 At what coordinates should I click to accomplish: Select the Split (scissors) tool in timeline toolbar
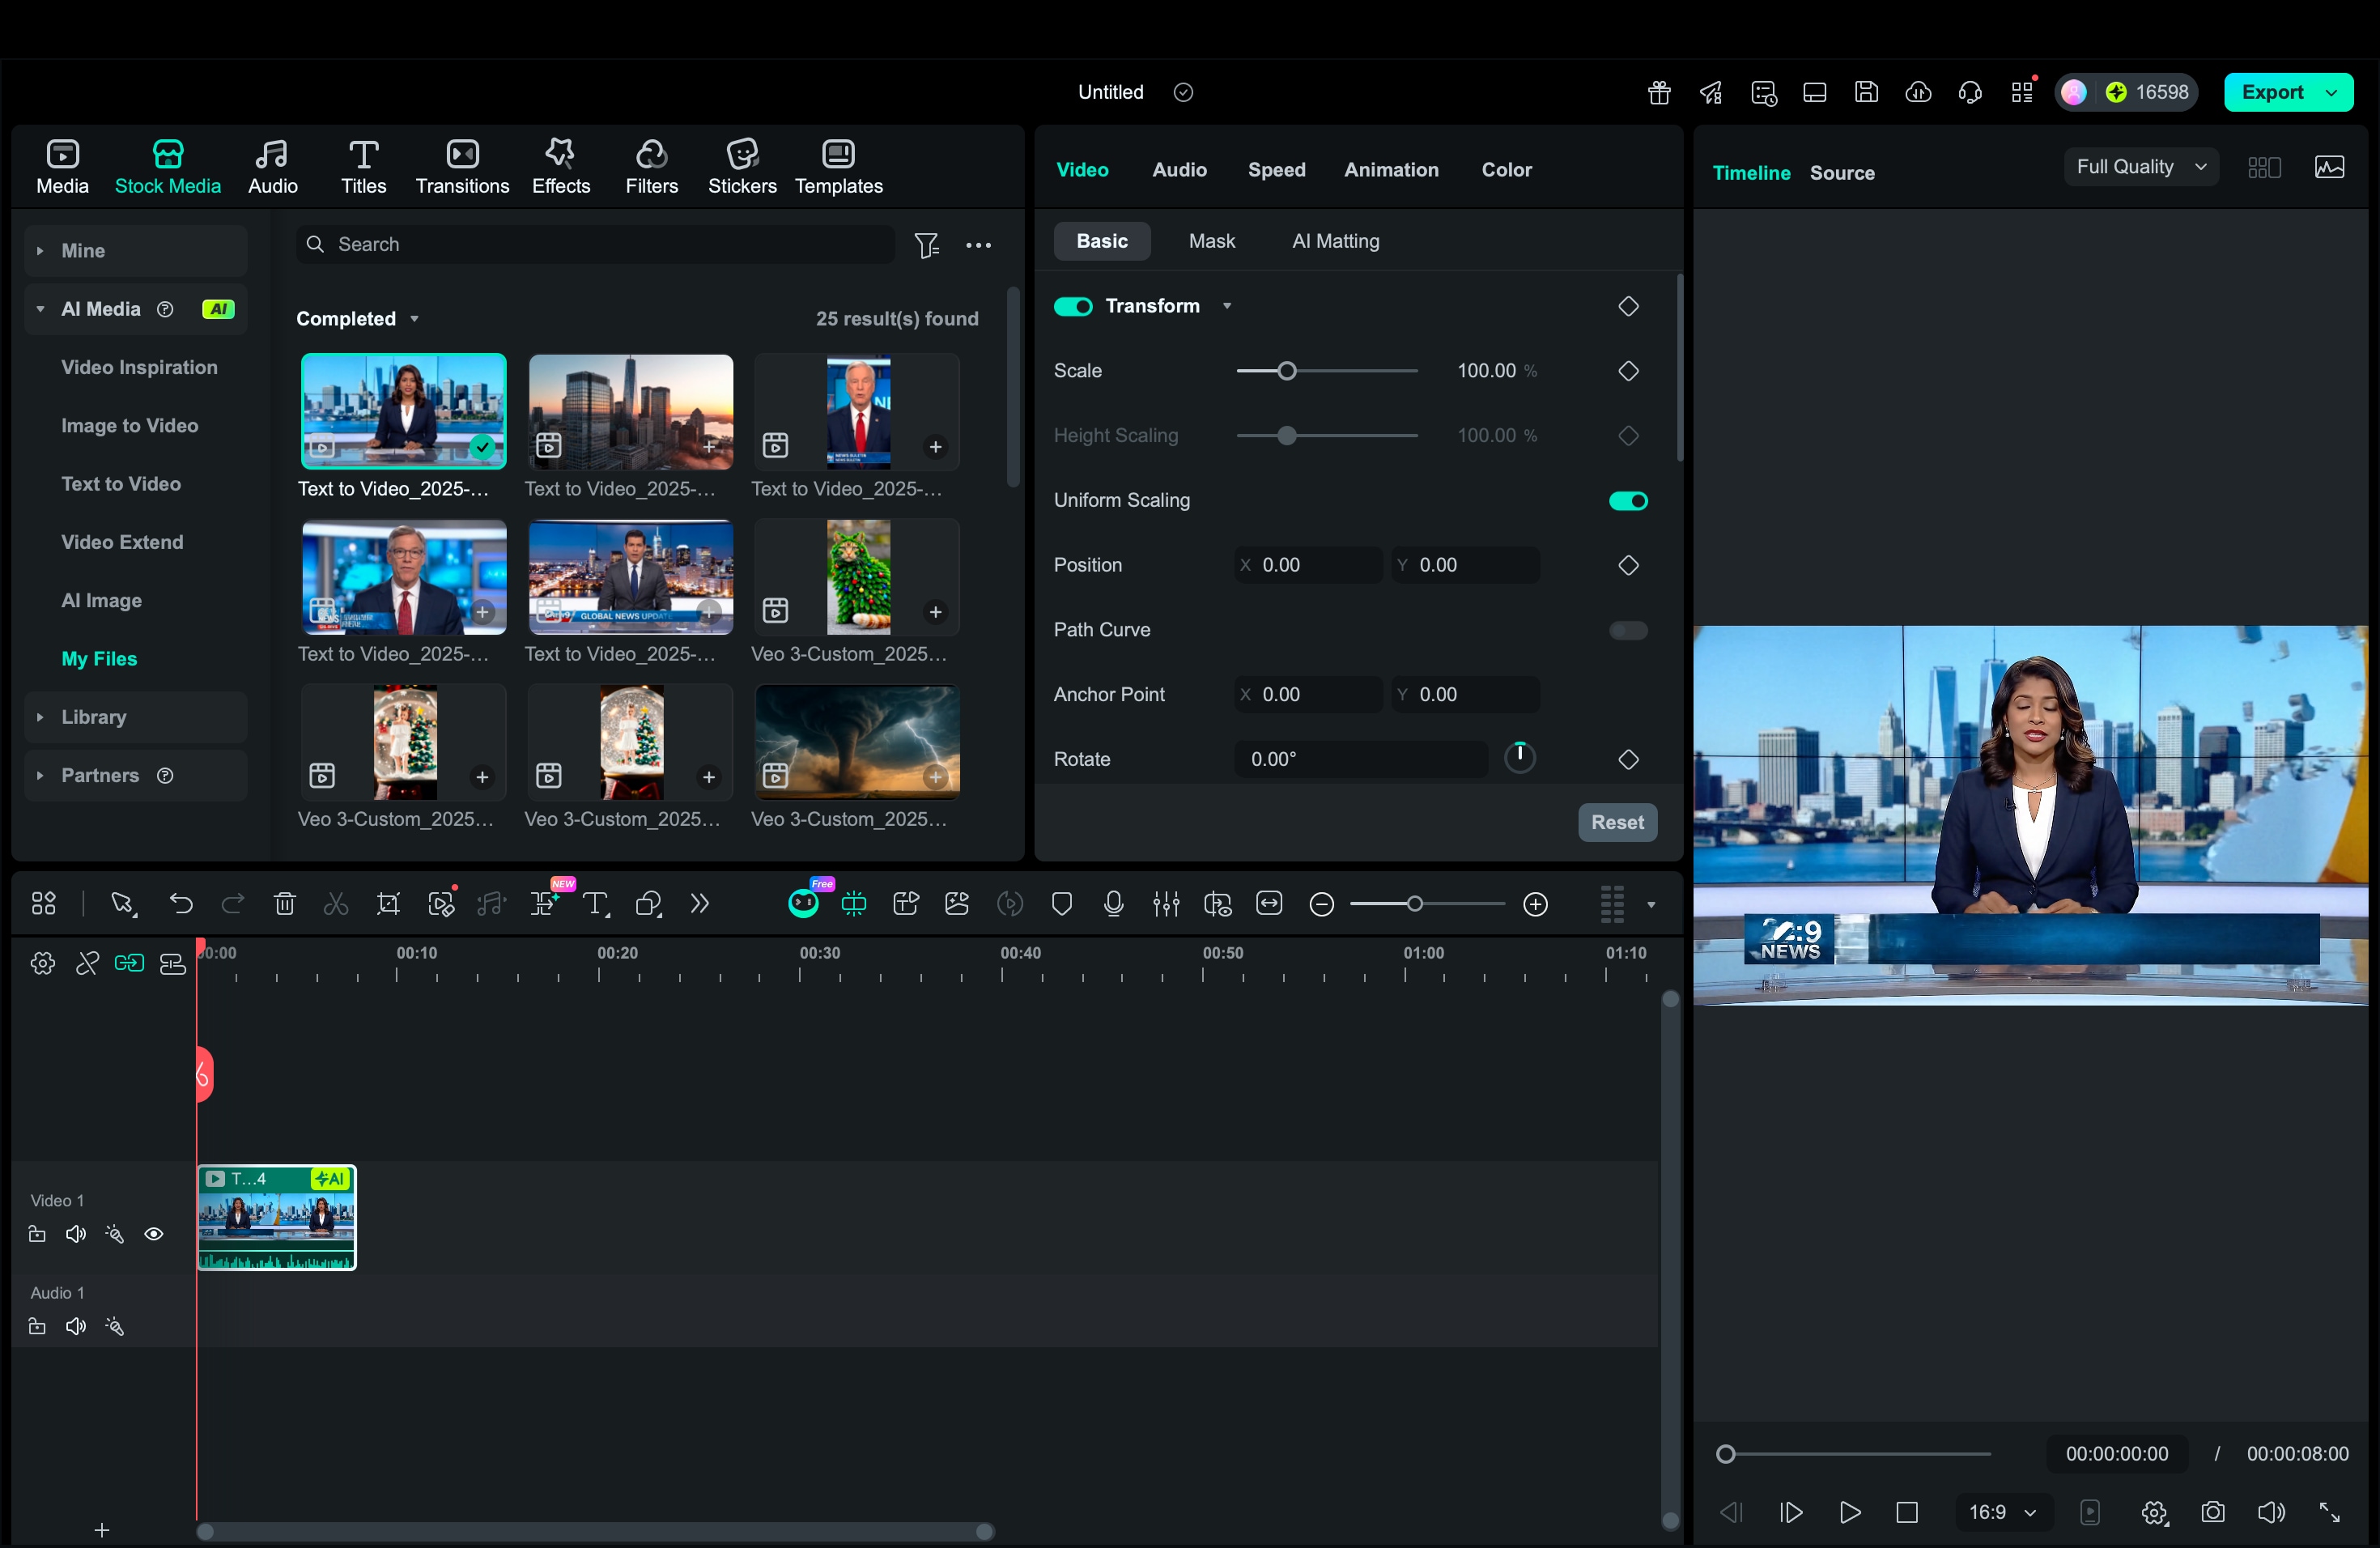[336, 903]
